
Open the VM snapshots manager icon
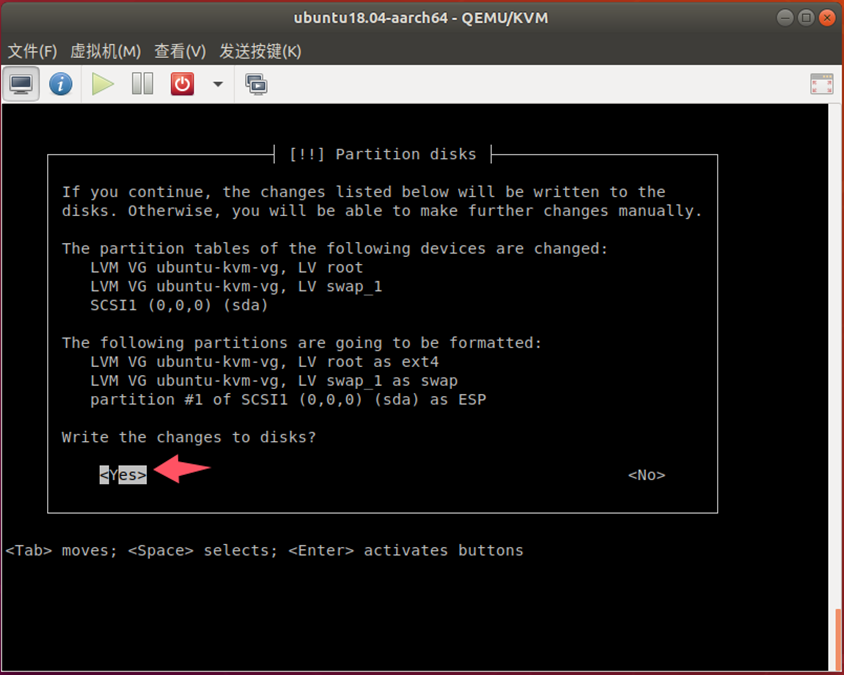pos(256,84)
